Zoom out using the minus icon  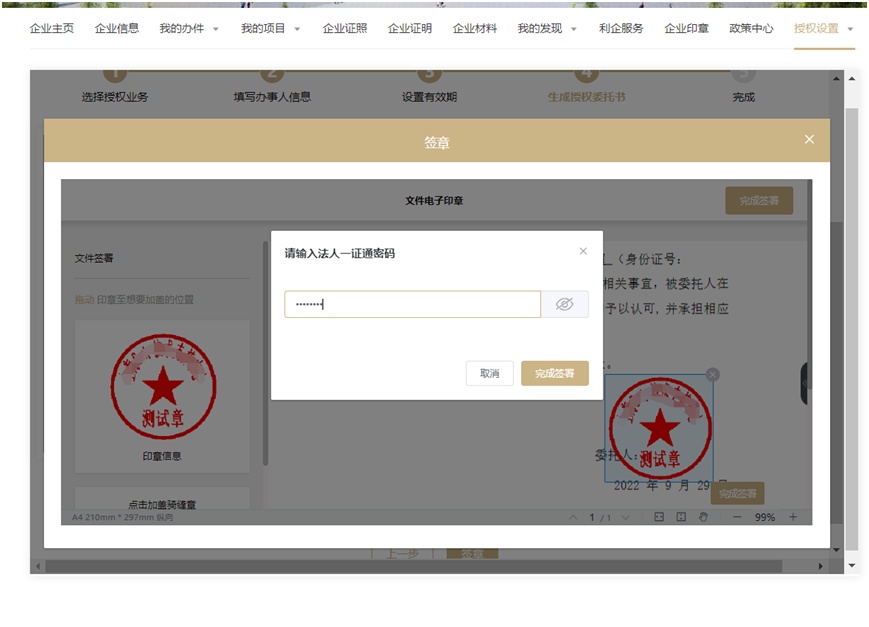pyautogui.click(x=737, y=517)
